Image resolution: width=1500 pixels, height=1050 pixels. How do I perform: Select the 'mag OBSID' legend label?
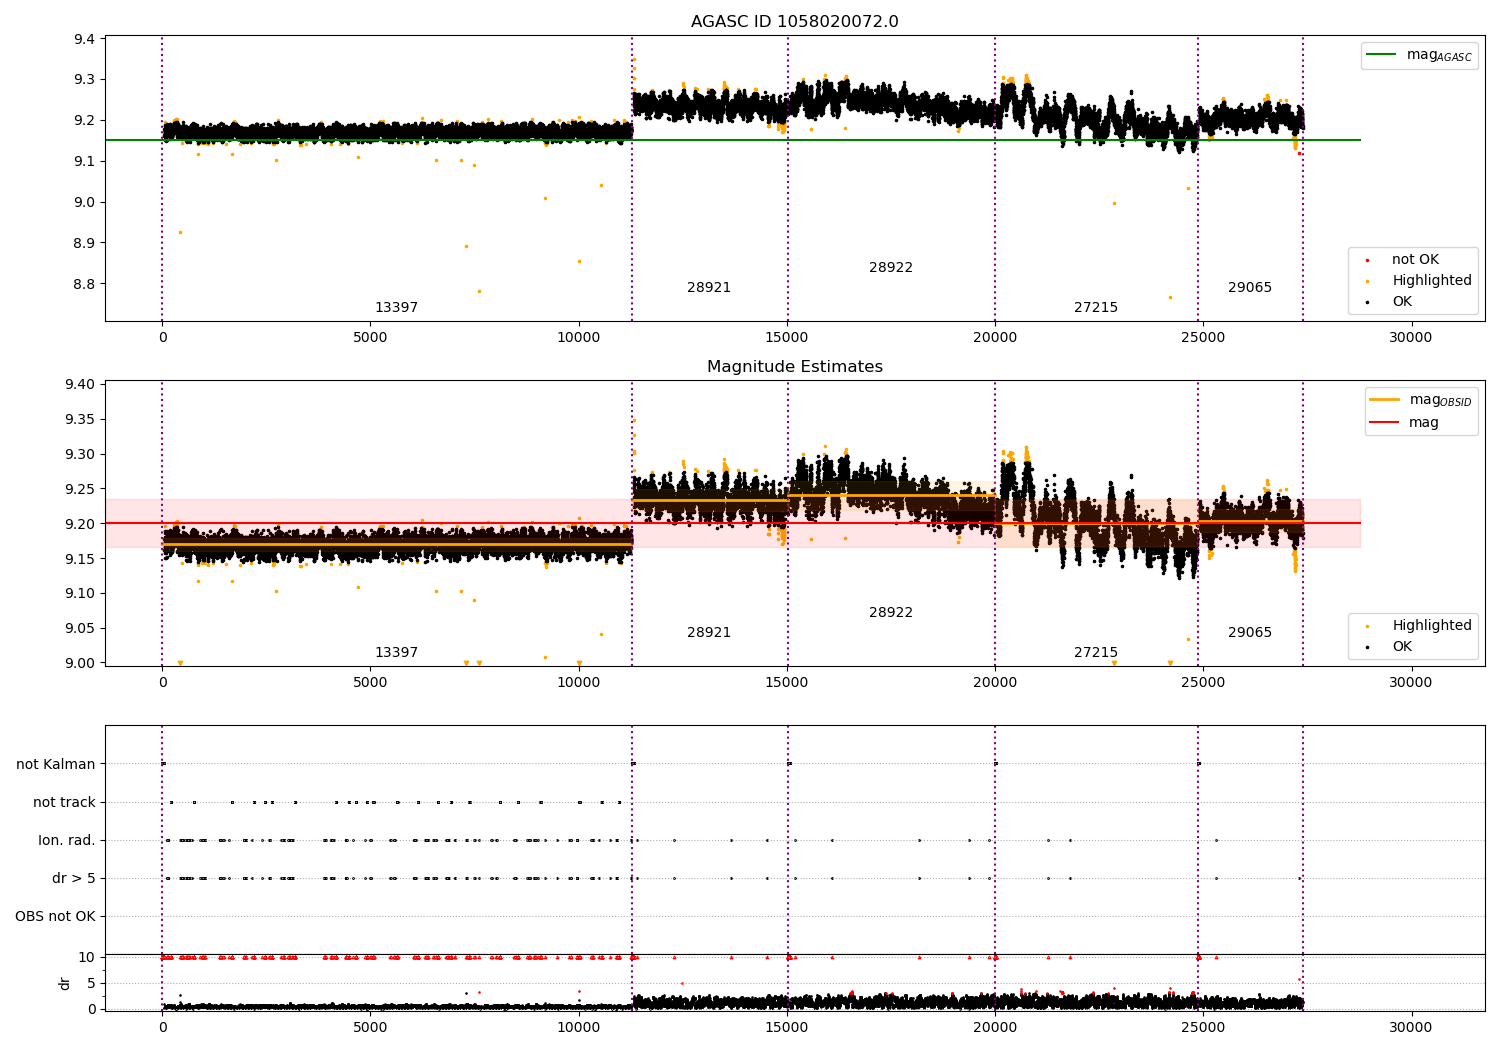(1441, 400)
